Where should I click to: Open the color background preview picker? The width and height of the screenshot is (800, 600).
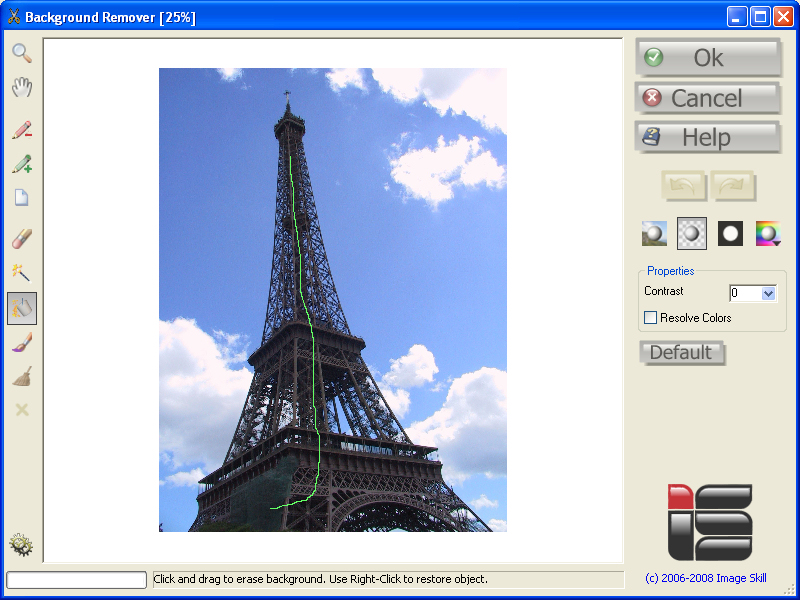(x=768, y=233)
